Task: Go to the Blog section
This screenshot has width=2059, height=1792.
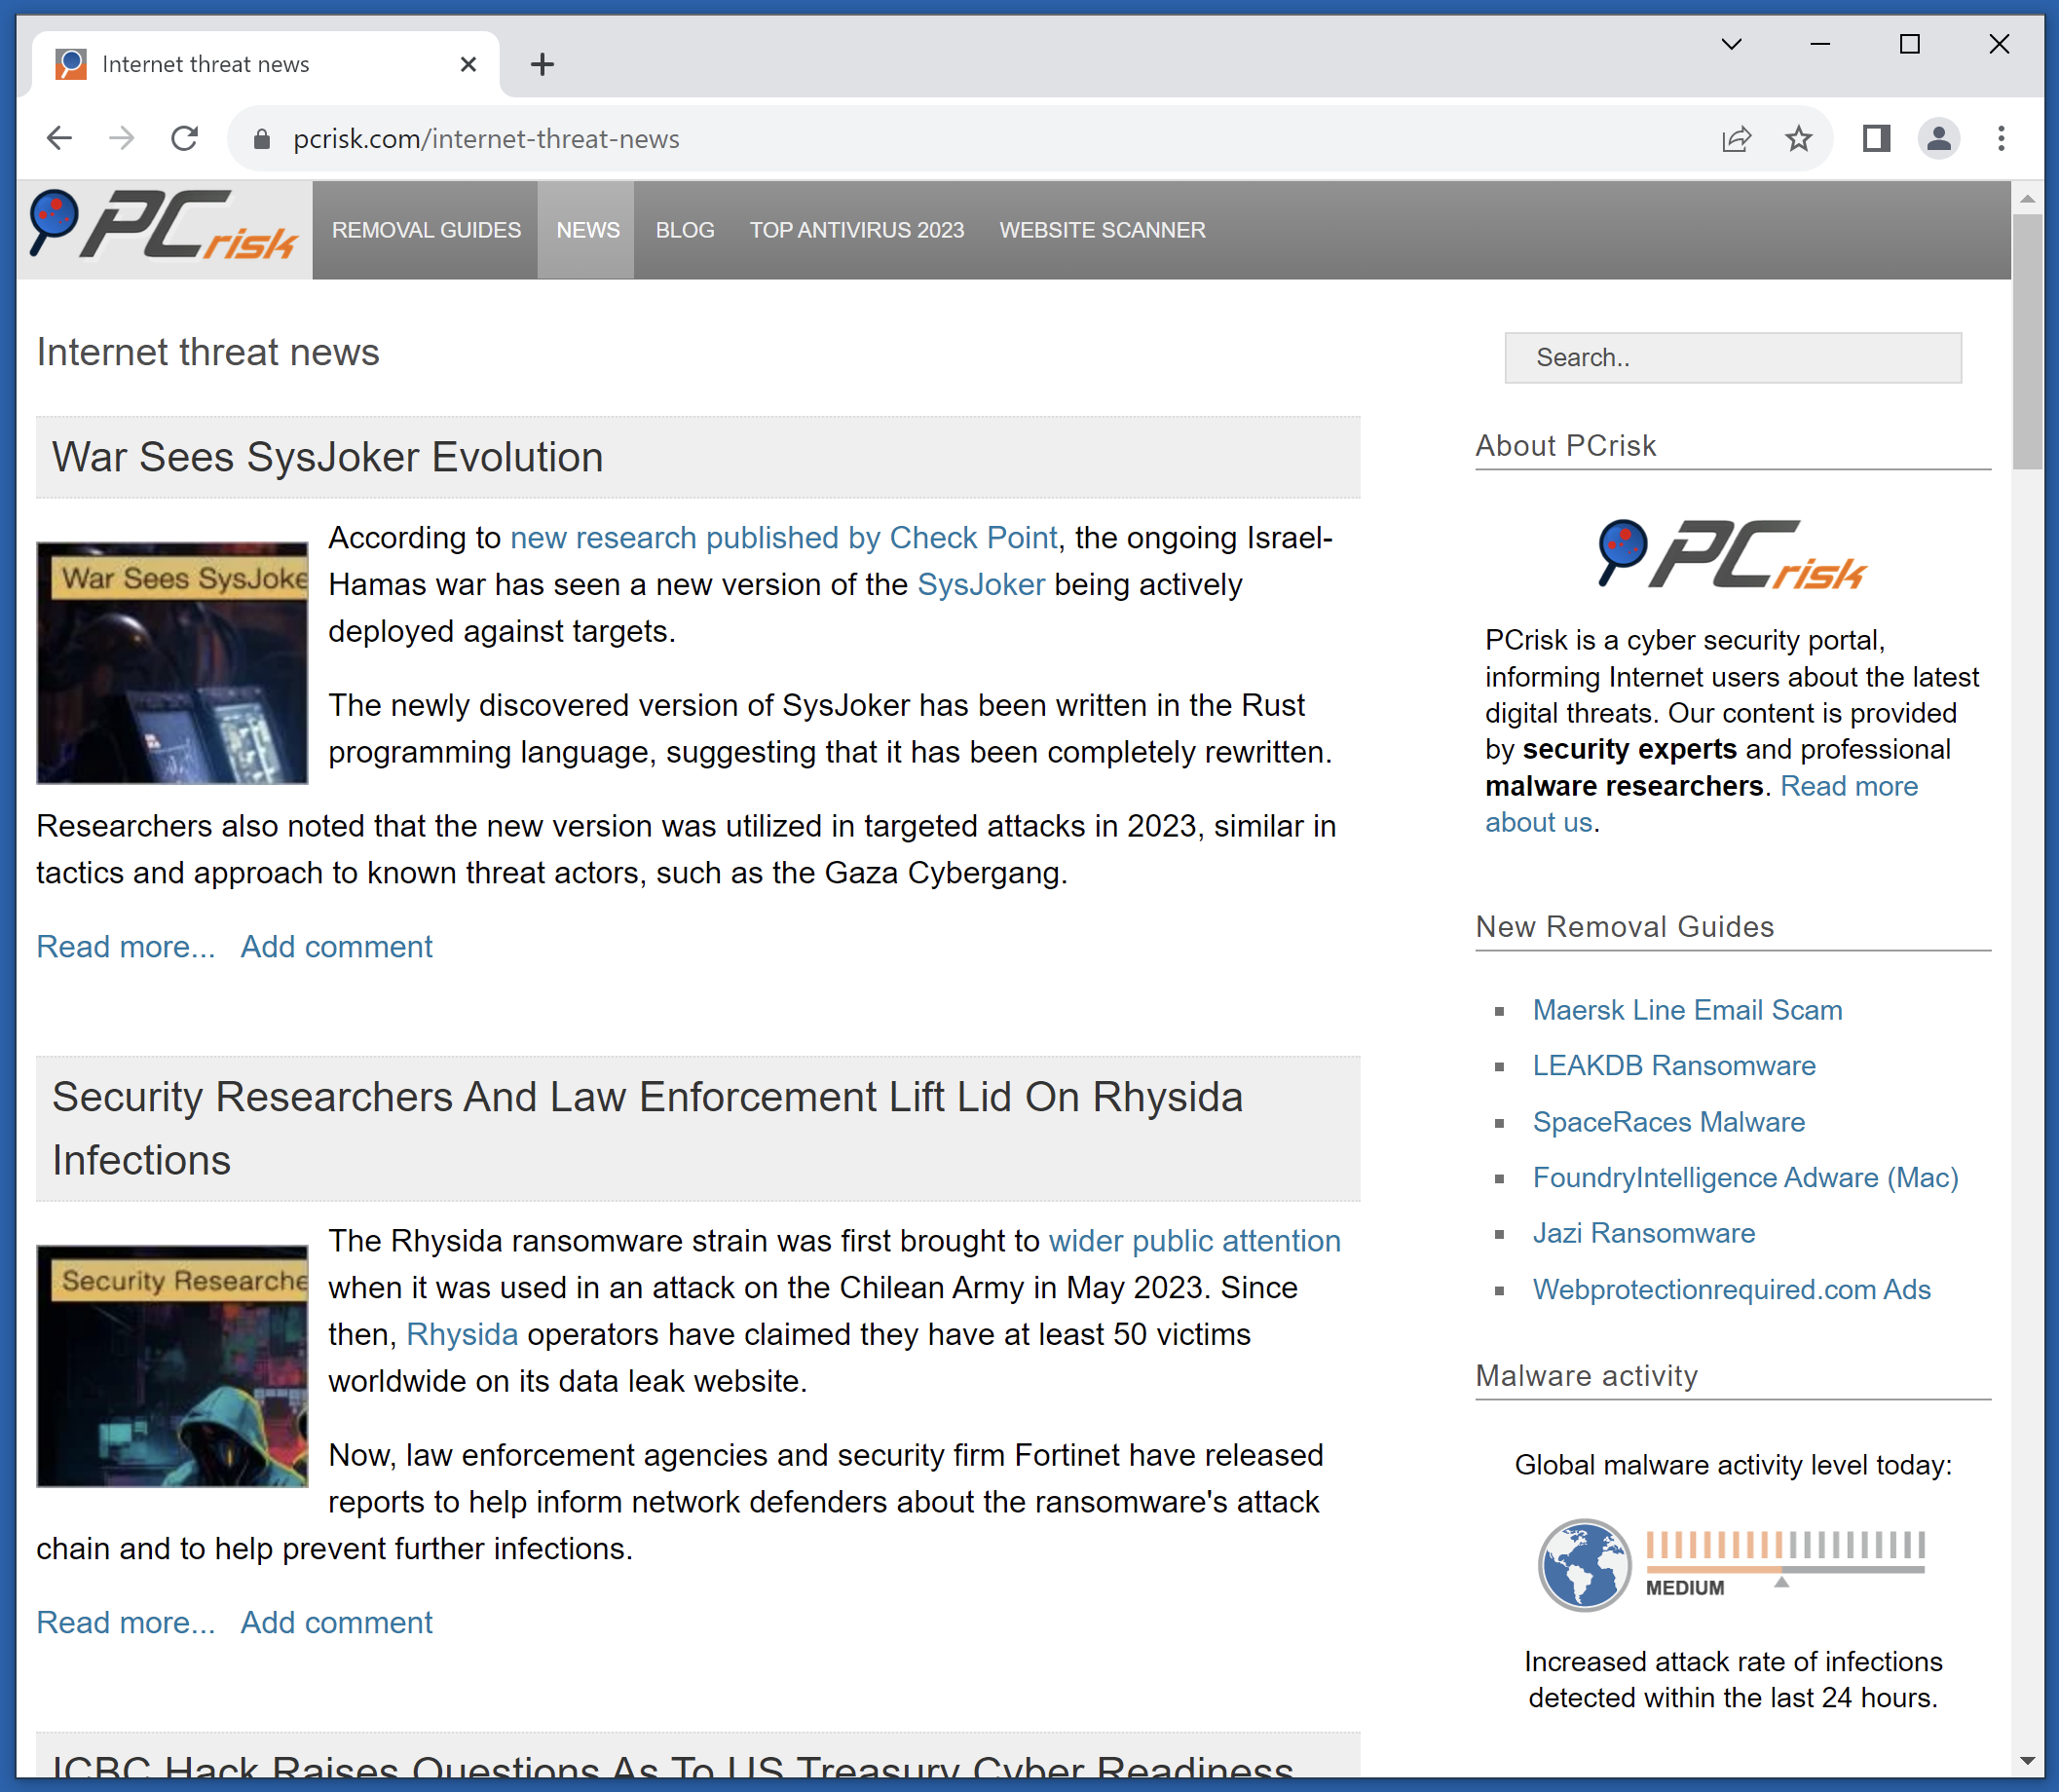Action: [x=685, y=230]
